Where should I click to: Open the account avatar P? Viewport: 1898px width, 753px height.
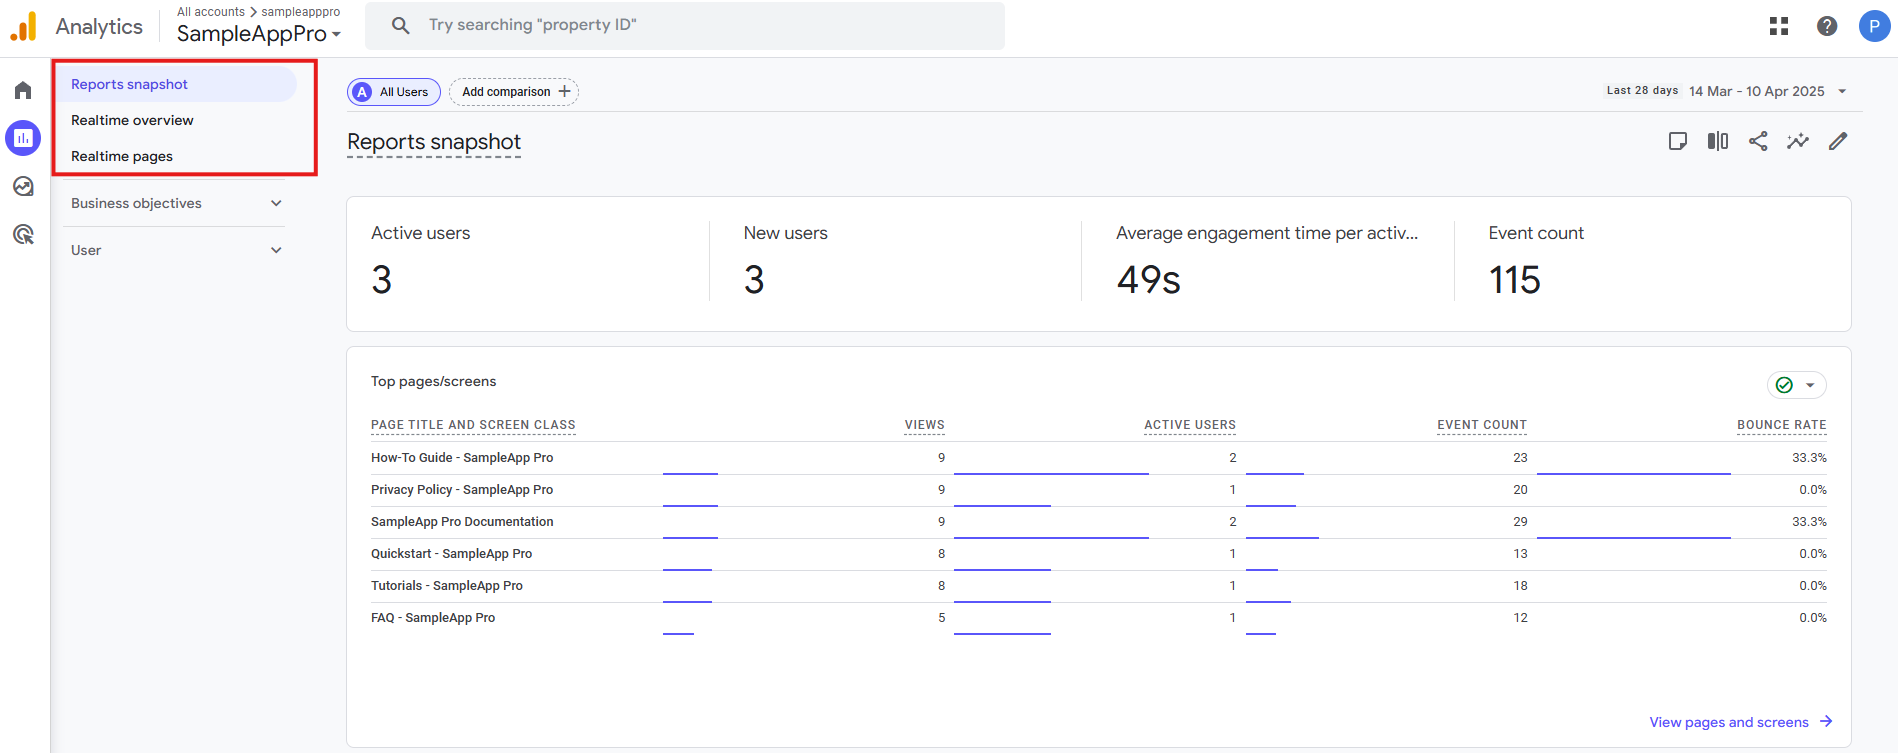1874,26
